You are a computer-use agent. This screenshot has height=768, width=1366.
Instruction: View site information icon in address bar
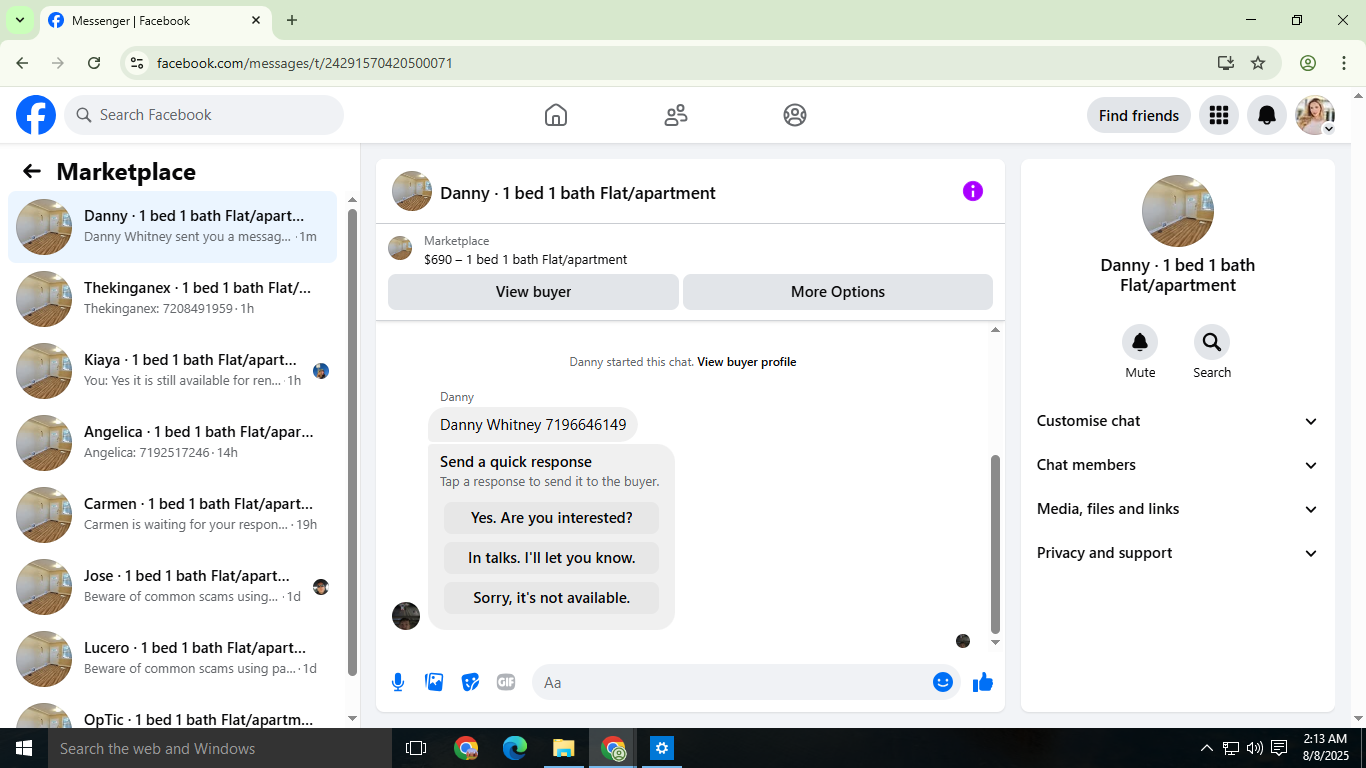[x=138, y=63]
